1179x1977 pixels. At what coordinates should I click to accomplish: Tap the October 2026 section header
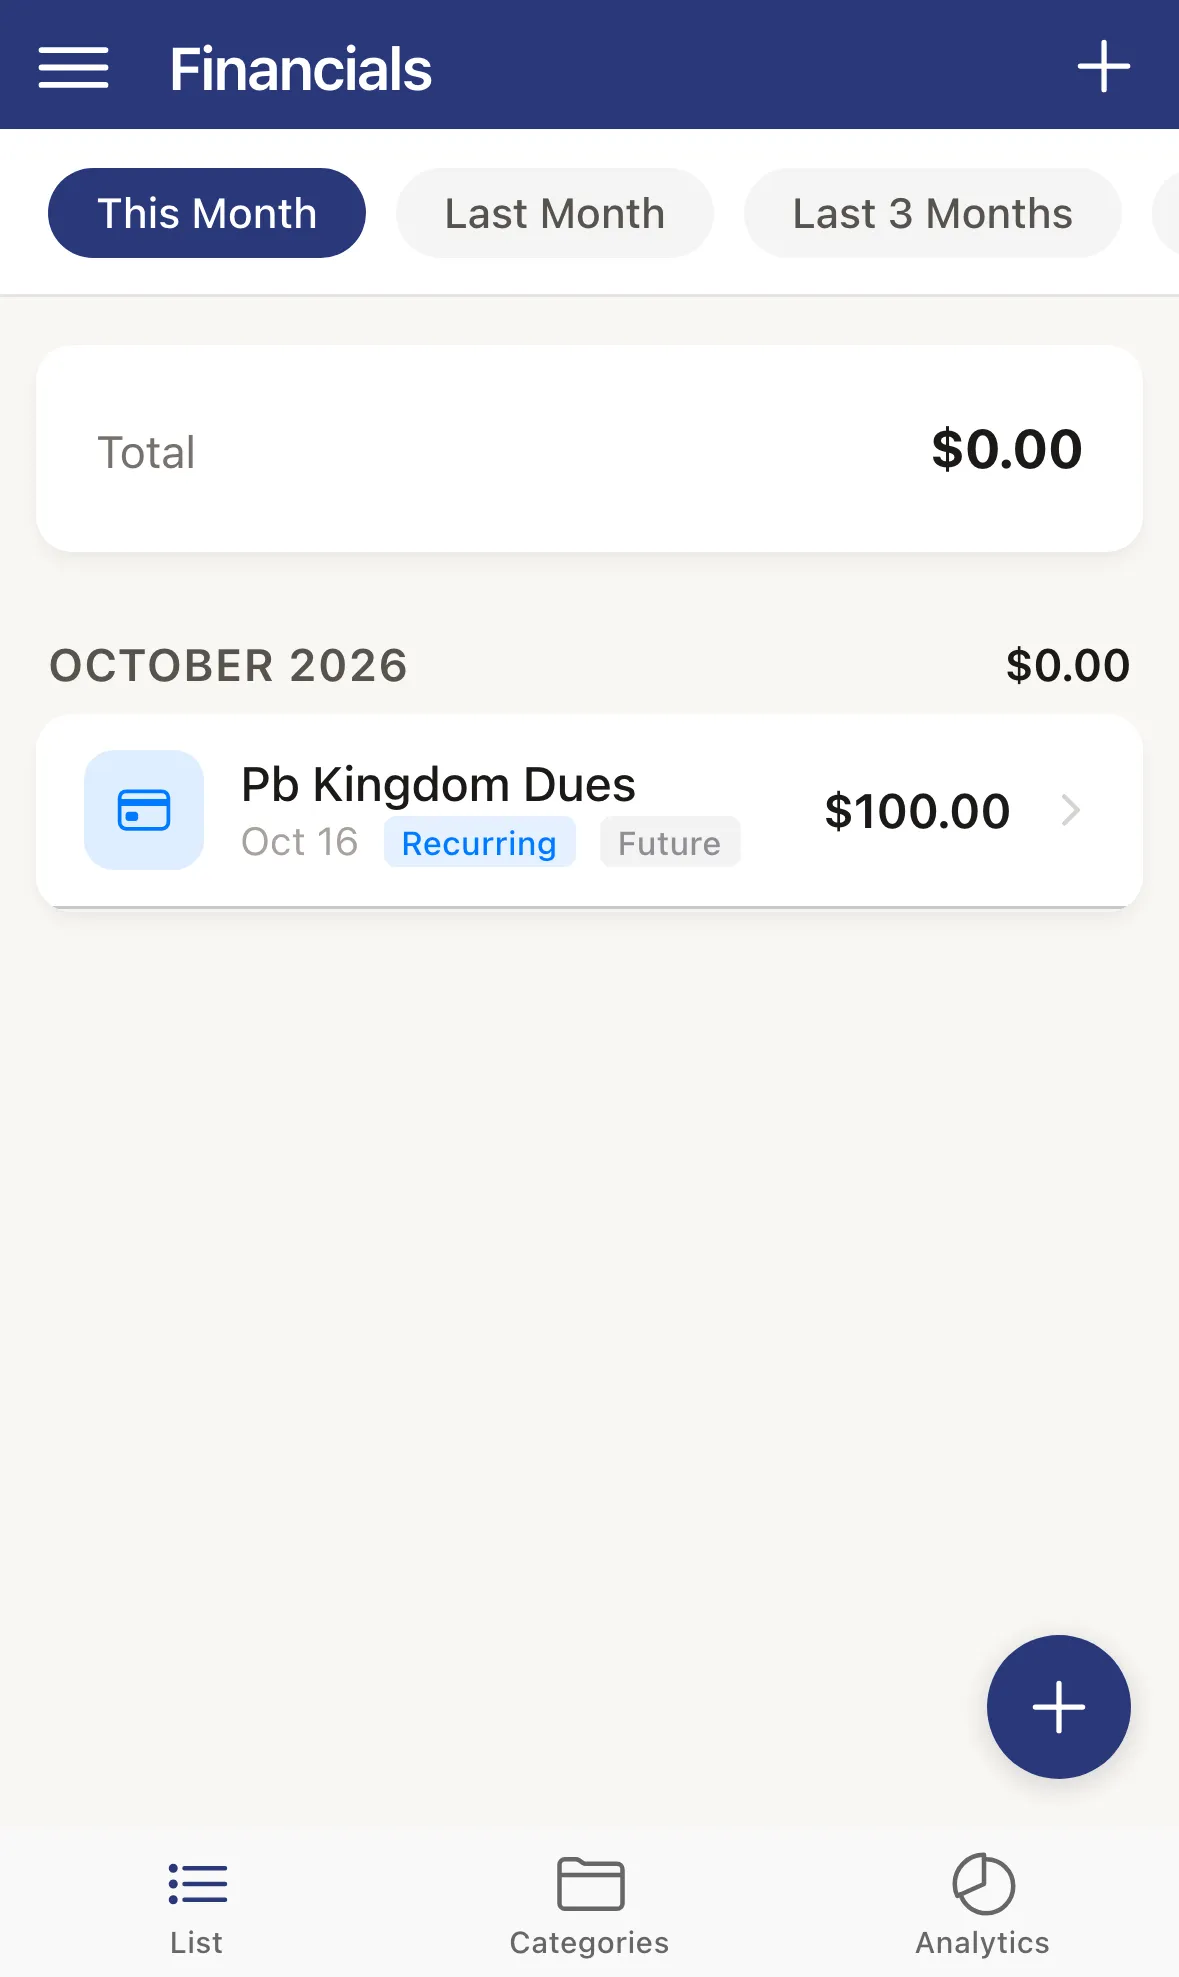click(229, 666)
